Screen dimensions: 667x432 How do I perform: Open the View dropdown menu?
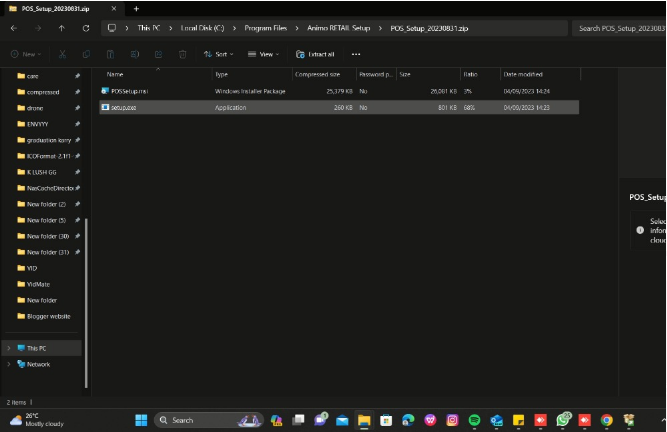click(x=265, y=54)
